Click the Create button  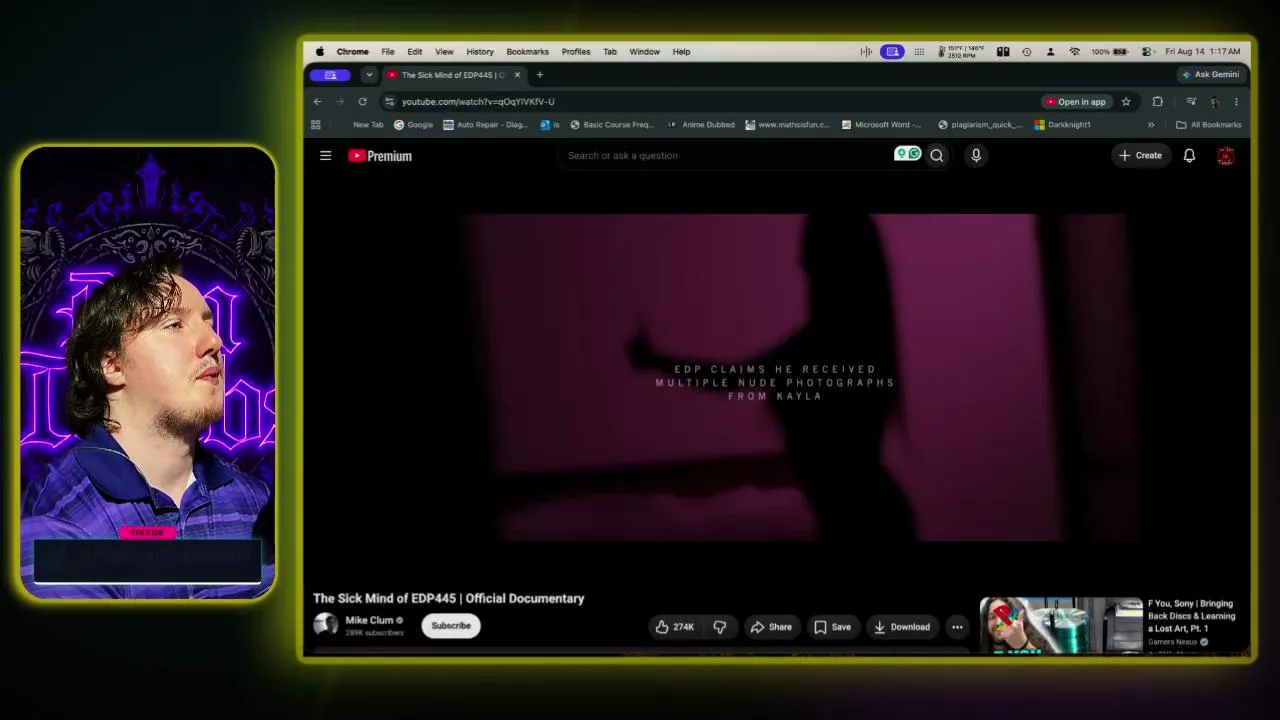click(x=1140, y=155)
